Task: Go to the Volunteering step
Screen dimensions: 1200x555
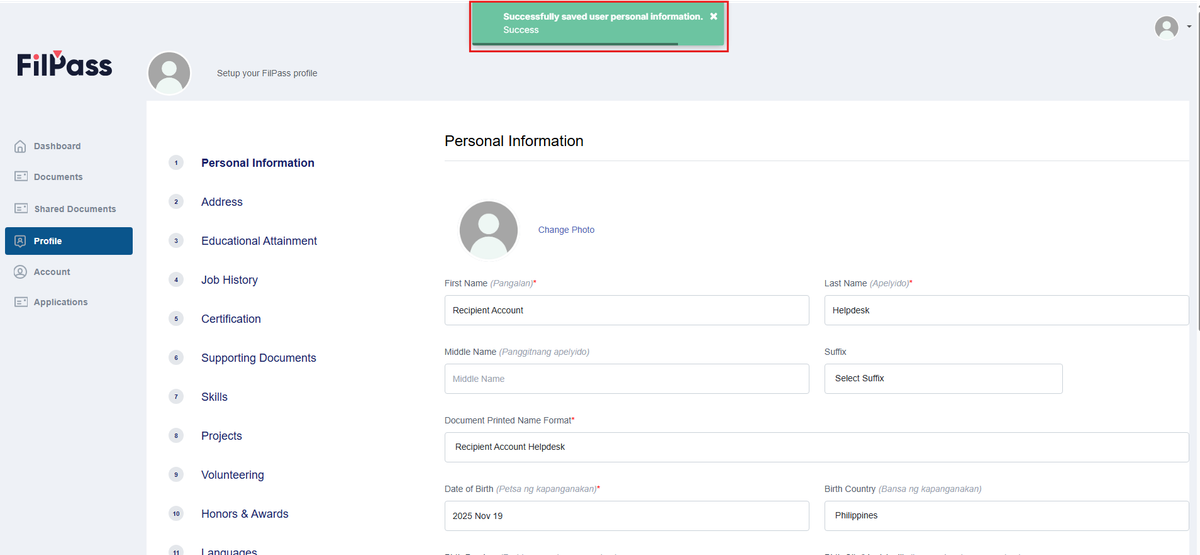Action: 232,475
